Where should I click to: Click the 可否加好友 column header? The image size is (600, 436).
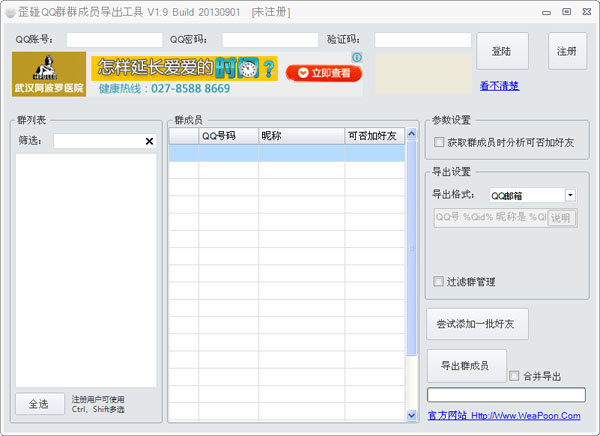(375, 136)
